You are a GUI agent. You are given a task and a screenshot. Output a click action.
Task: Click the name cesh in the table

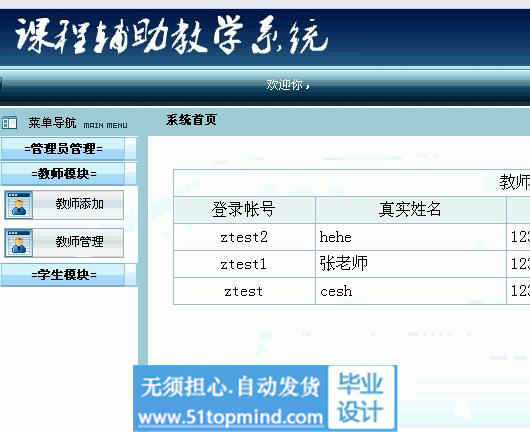(x=336, y=291)
